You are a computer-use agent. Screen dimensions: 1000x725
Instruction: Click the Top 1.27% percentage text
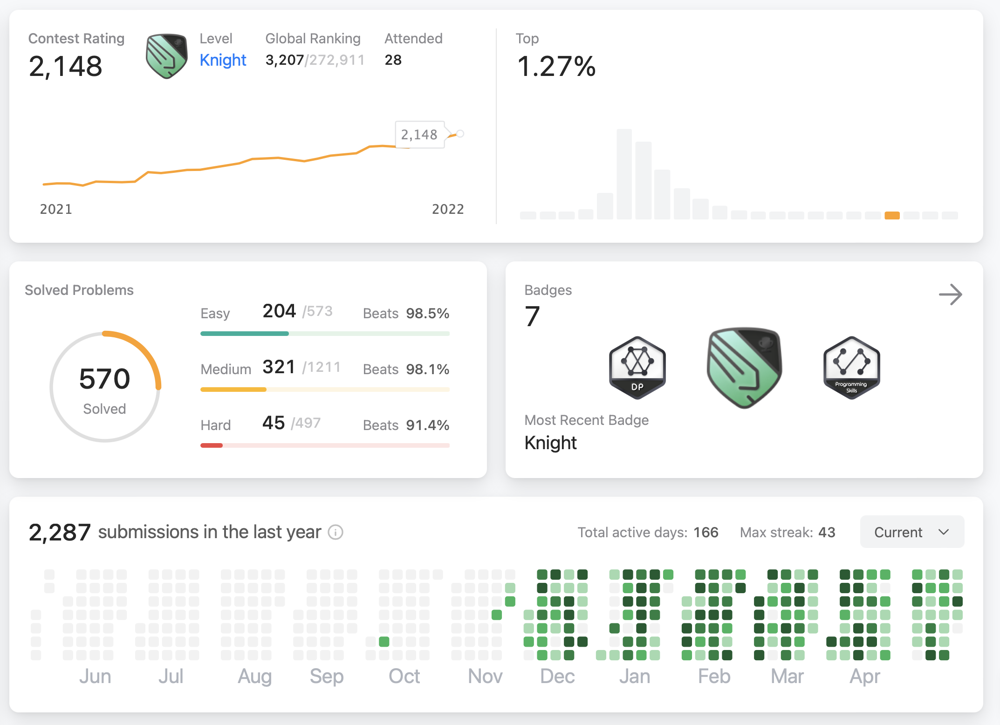556,67
